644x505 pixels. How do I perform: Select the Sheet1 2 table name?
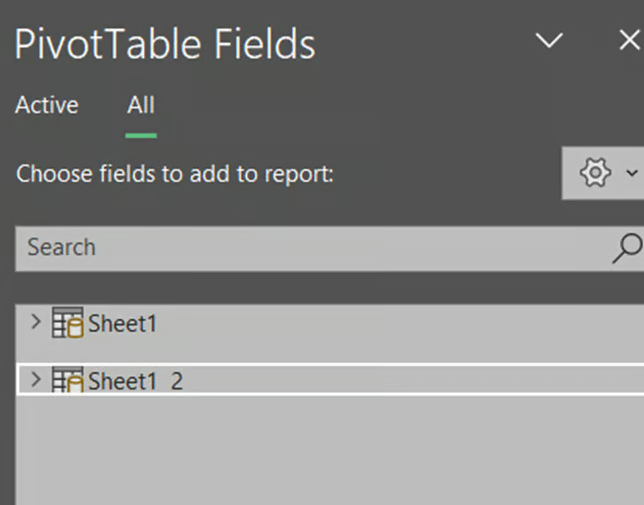[x=135, y=380]
